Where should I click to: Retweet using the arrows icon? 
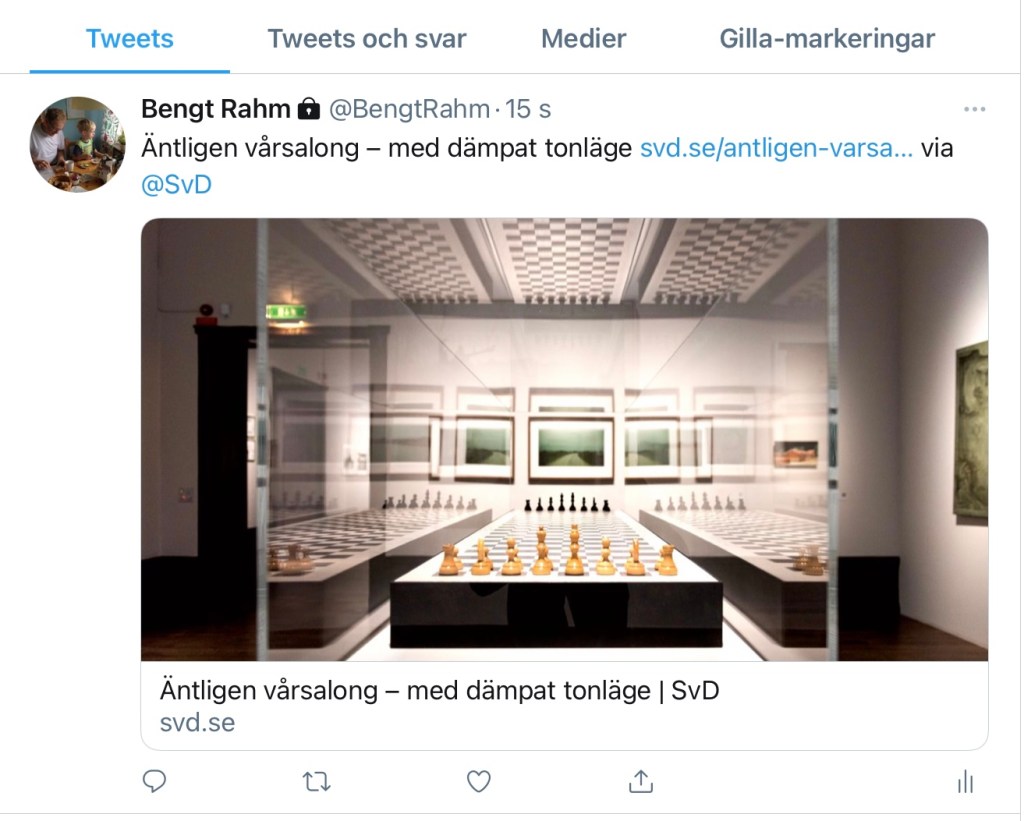(317, 781)
